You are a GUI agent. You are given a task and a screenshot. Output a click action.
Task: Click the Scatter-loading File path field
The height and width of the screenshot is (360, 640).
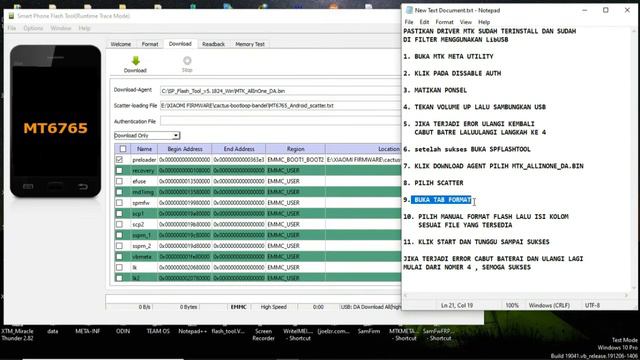click(280, 106)
